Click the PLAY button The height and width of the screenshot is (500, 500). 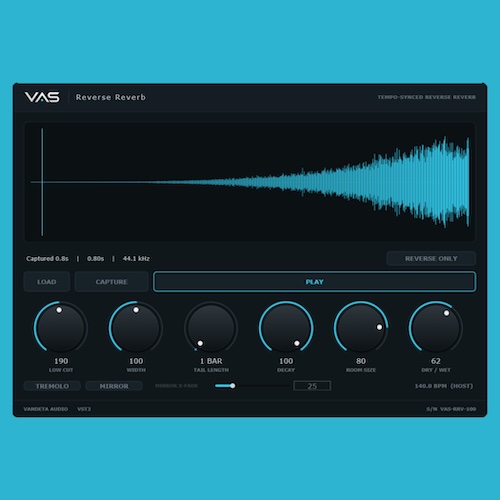(314, 282)
